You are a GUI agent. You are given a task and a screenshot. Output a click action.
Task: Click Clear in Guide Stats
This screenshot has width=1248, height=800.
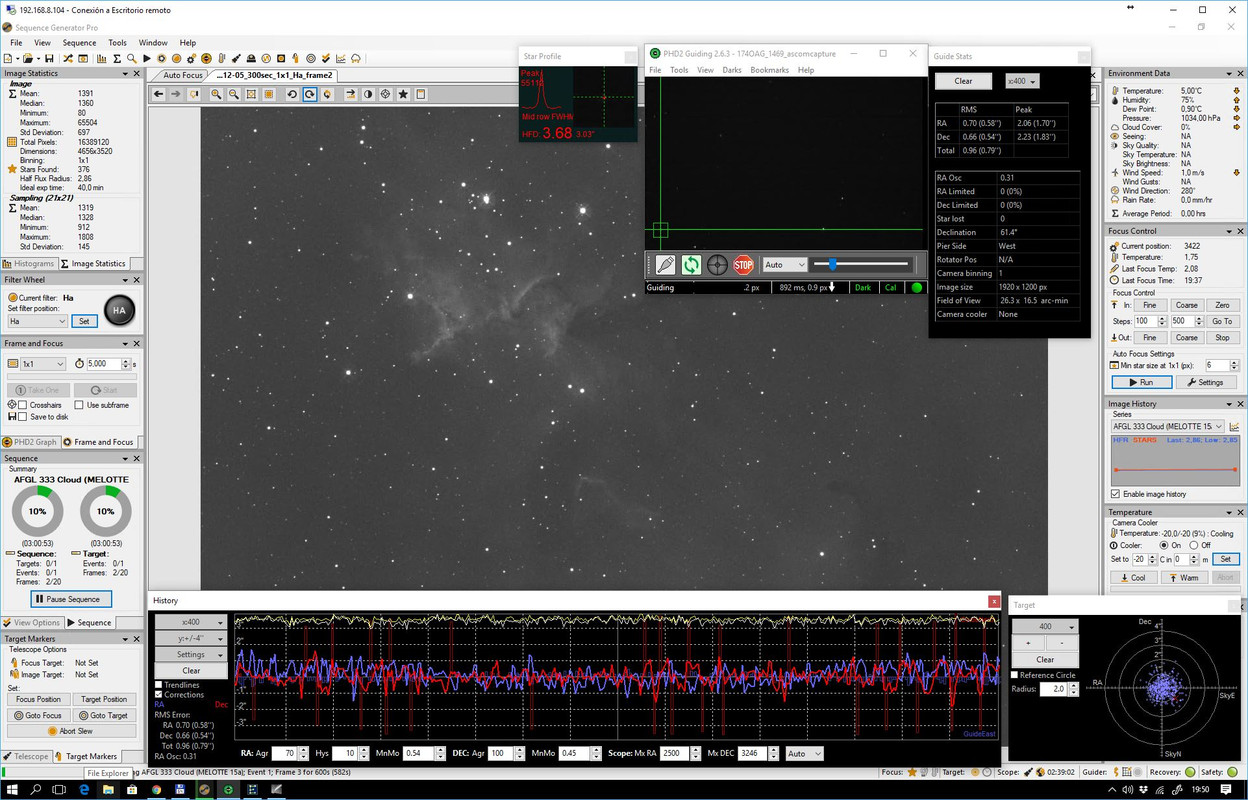963,81
